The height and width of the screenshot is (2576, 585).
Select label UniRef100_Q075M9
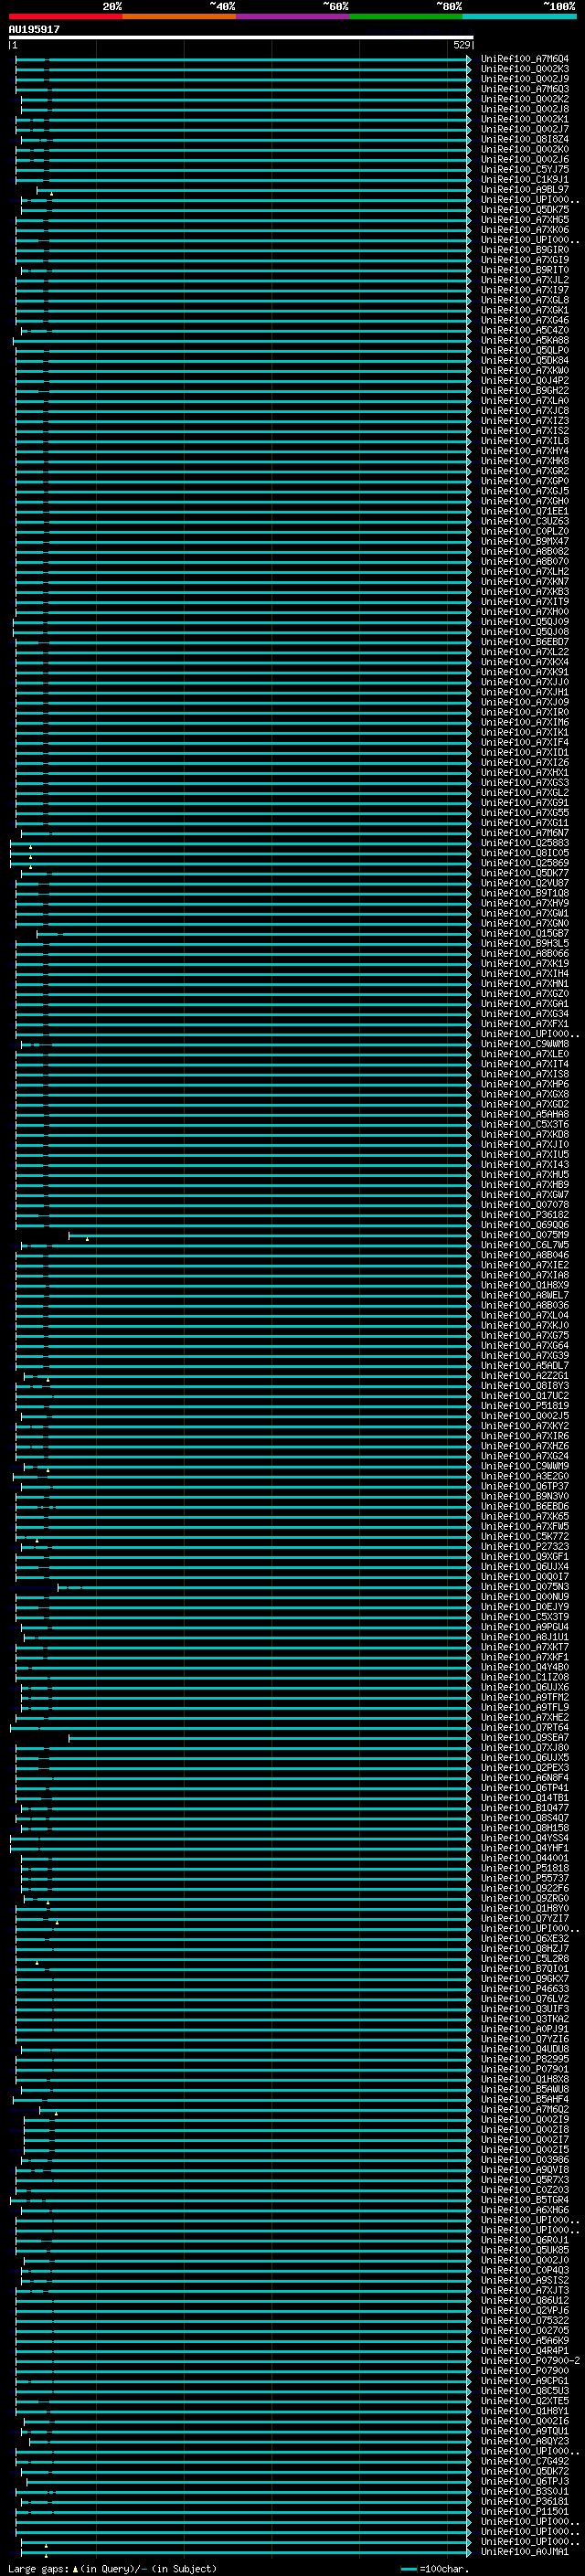tap(525, 1235)
